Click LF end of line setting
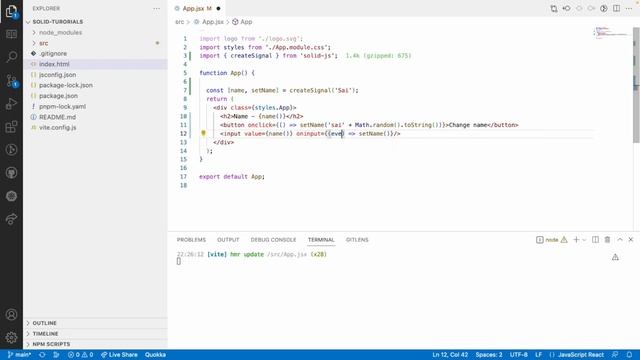This screenshot has width=640, height=360. point(538,355)
